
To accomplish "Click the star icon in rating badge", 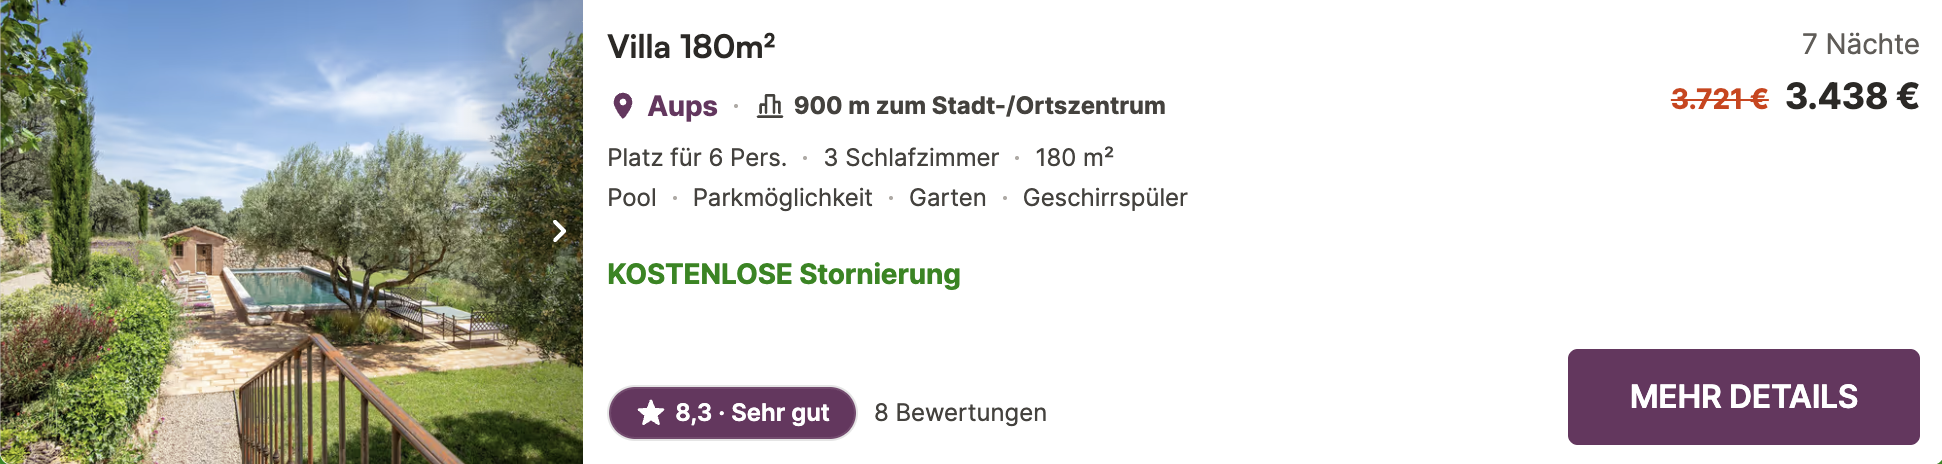I will [651, 412].
